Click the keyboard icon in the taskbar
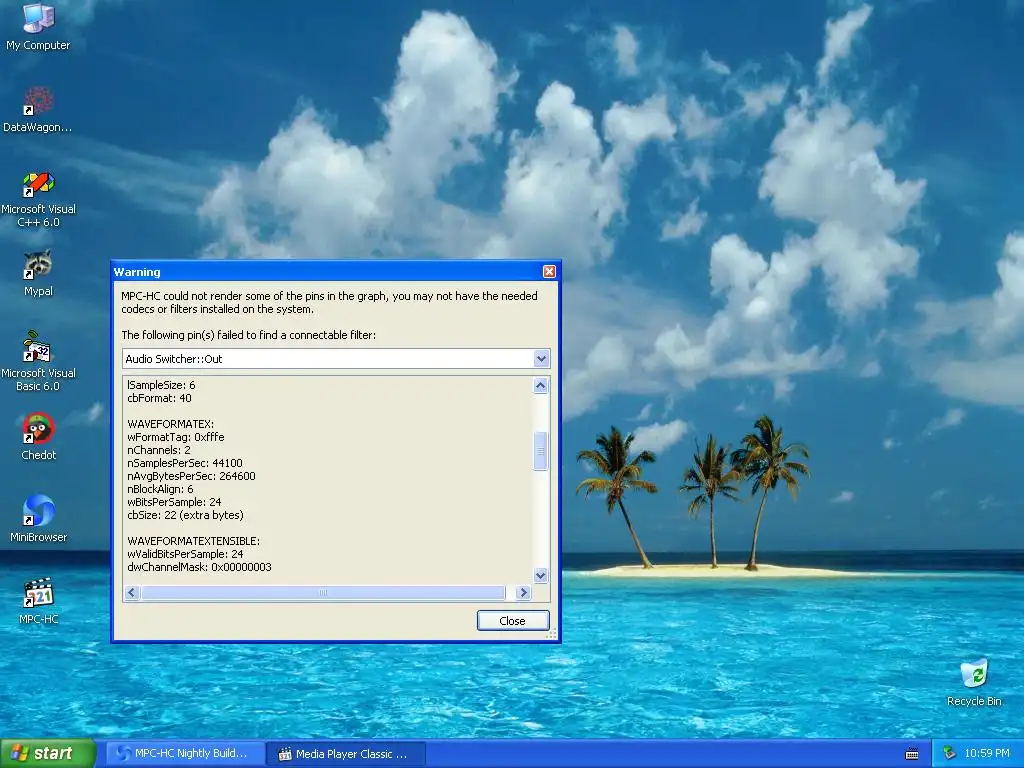The height and width of the screenshot is (768, 1024). point(912,754)
